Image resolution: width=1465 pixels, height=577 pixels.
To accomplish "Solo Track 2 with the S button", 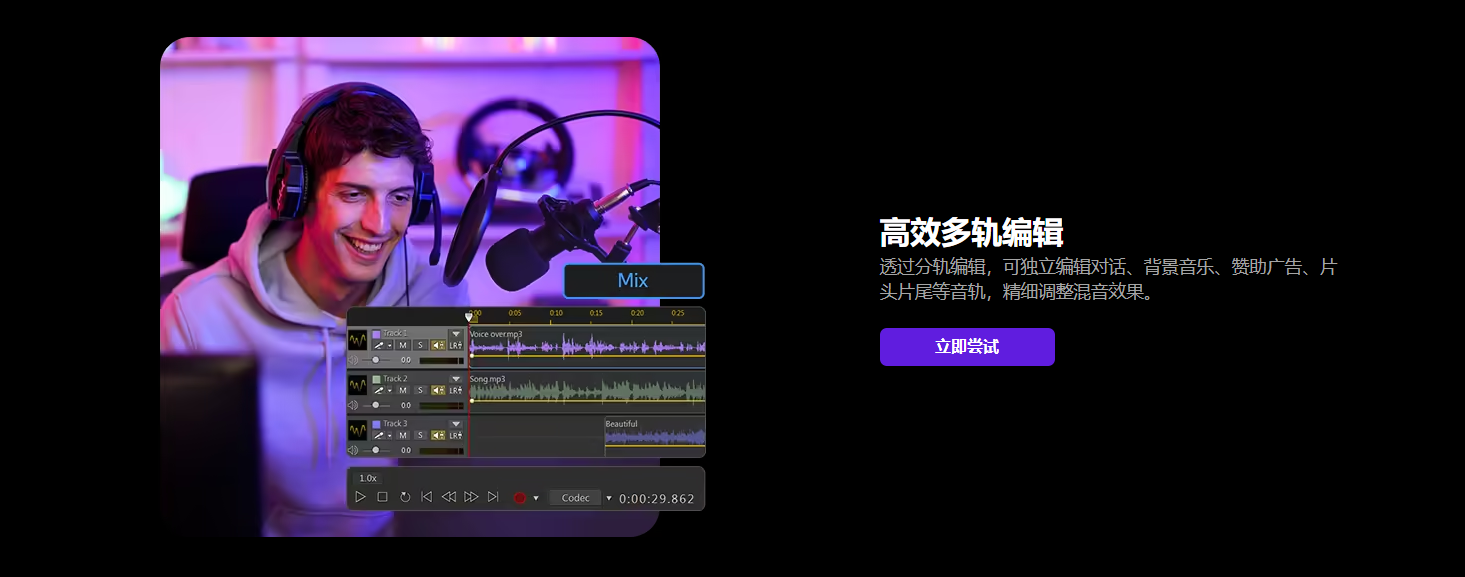I will 421,390.
